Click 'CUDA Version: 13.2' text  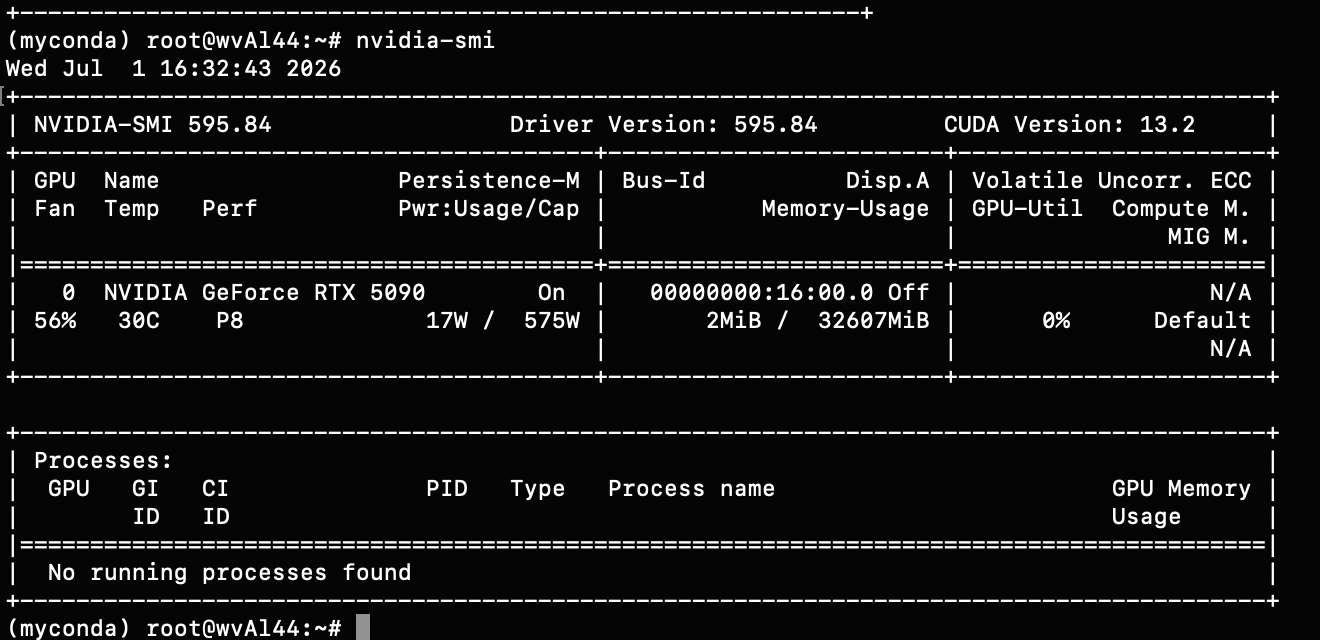coord(1070,125)
